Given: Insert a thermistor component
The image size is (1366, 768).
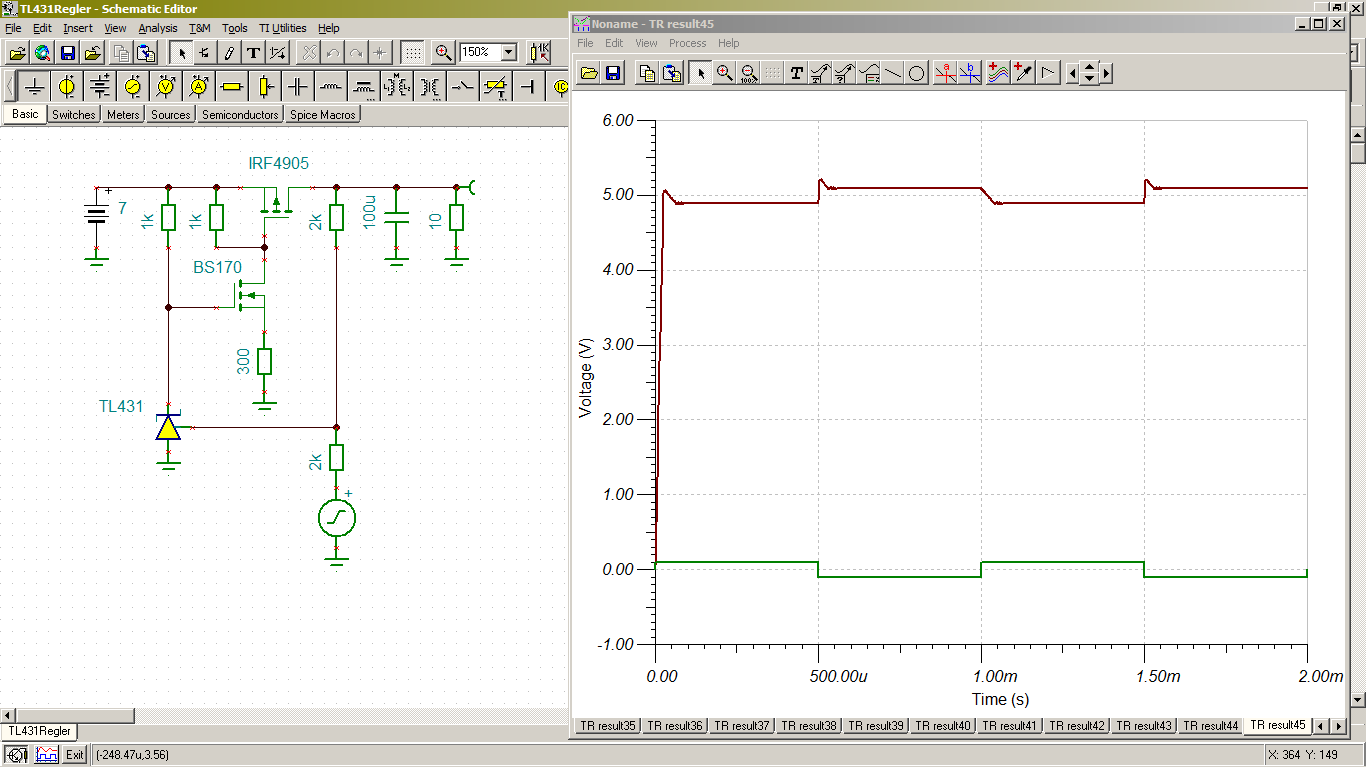Looking at the screenshot, I should tap(496, 87).
